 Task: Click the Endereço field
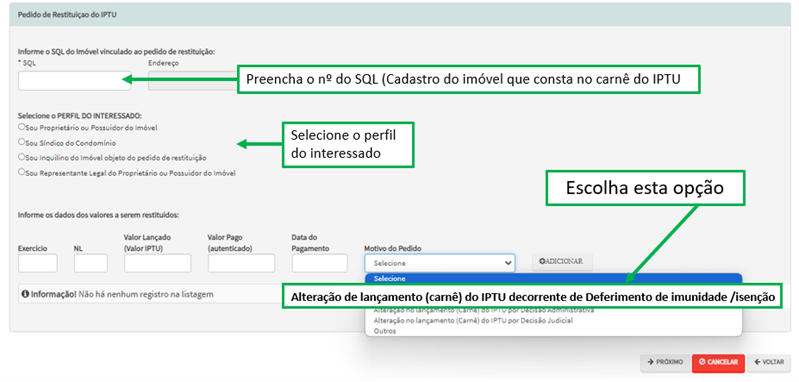[x=193, y=81]
